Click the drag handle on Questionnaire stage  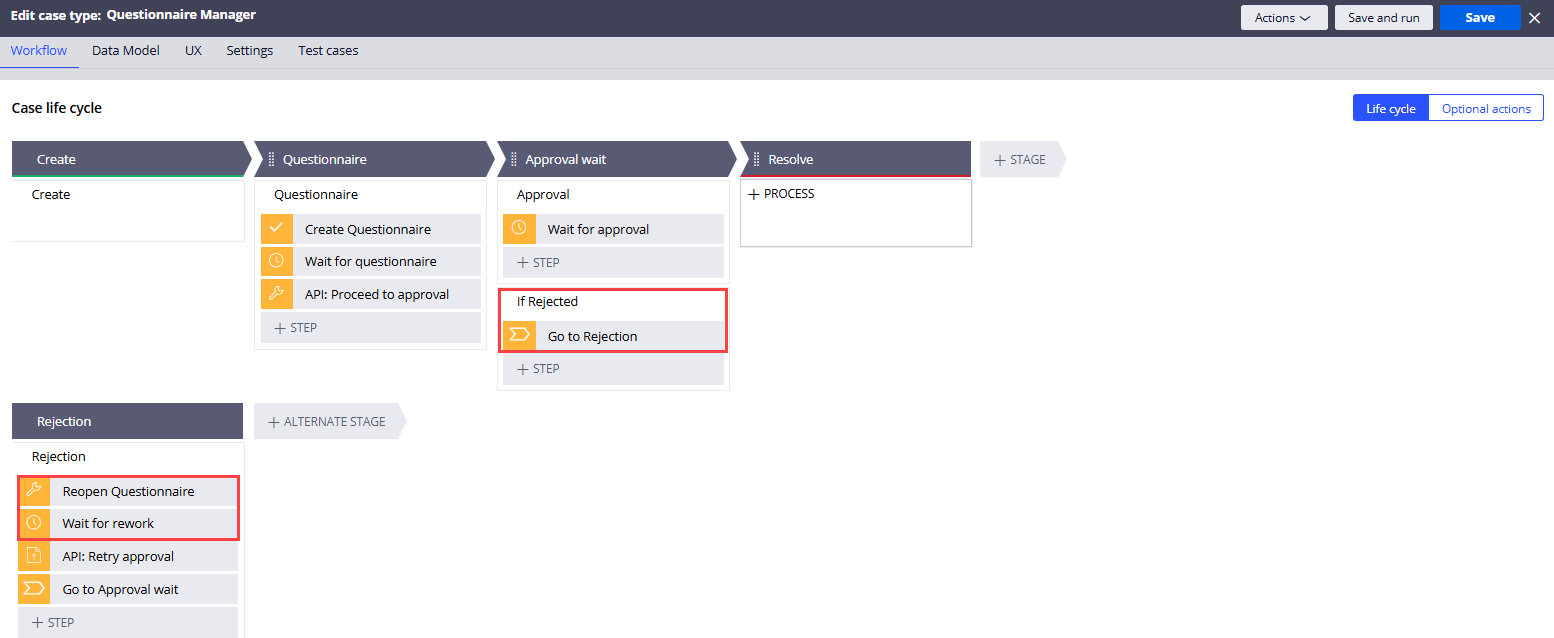coord(272,159)
